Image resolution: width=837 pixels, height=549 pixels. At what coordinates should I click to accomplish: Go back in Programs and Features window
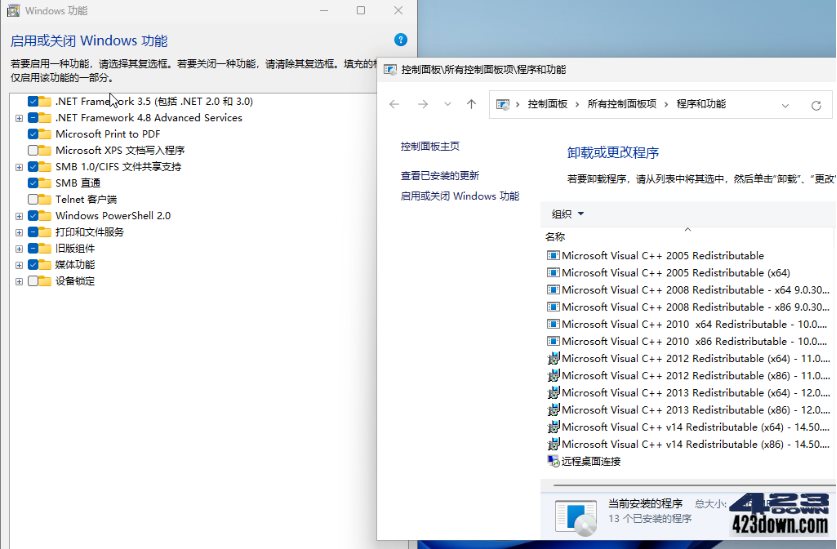(x=394, y=104)
